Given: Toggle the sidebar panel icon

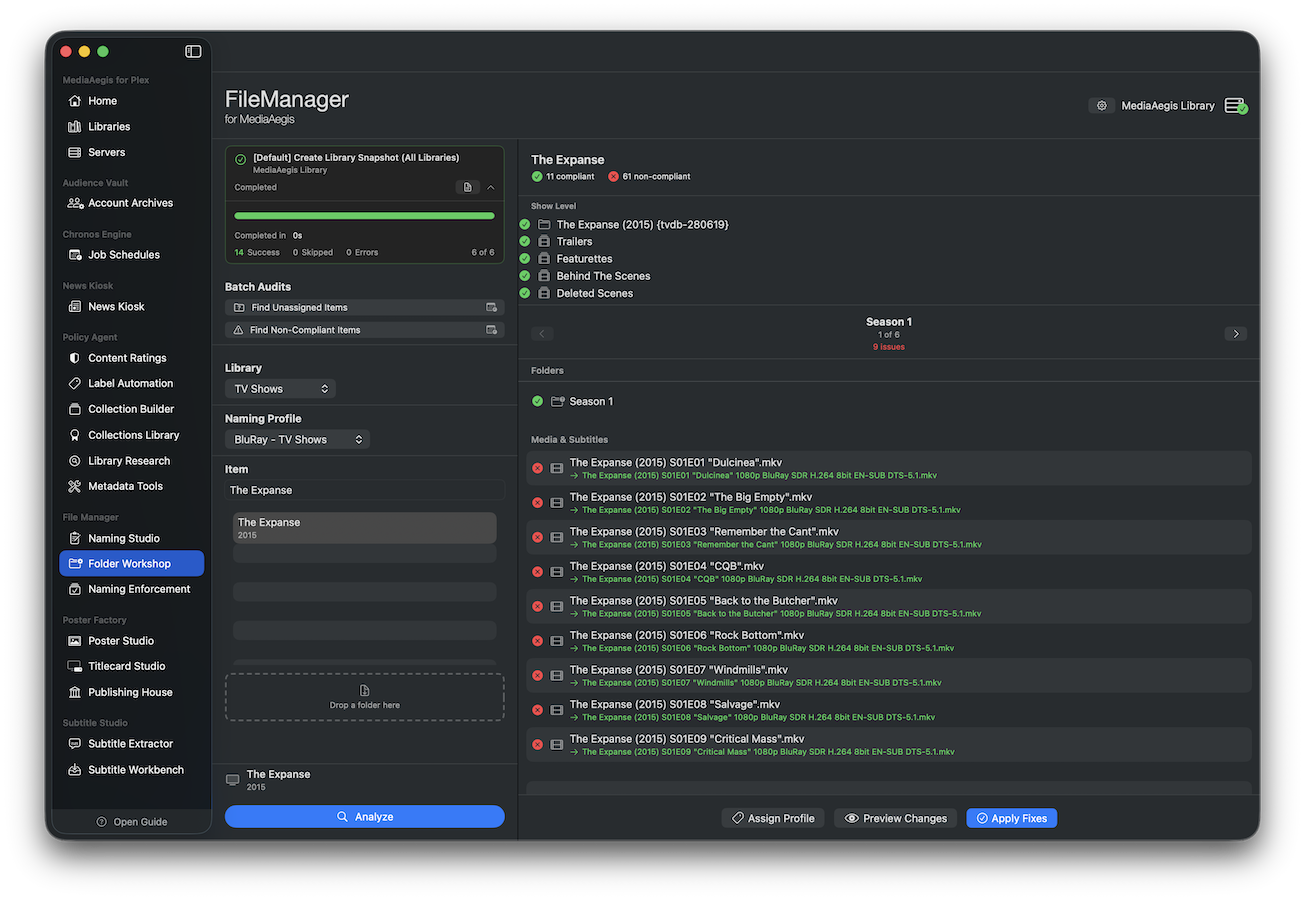Looking at the screenshot, I should (193, 51).
